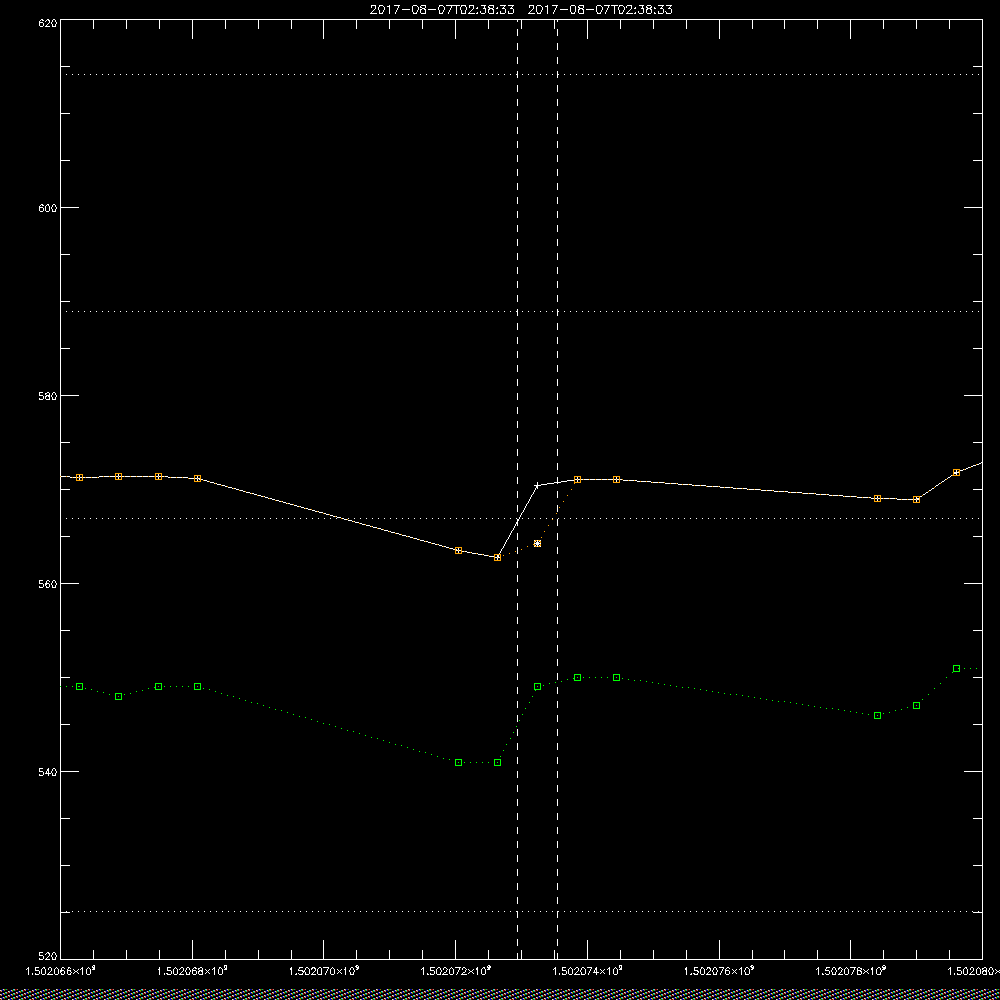Click the 540 y-axis label
The width and height of the screenshot is (1000, 1000).
point(48,772)
